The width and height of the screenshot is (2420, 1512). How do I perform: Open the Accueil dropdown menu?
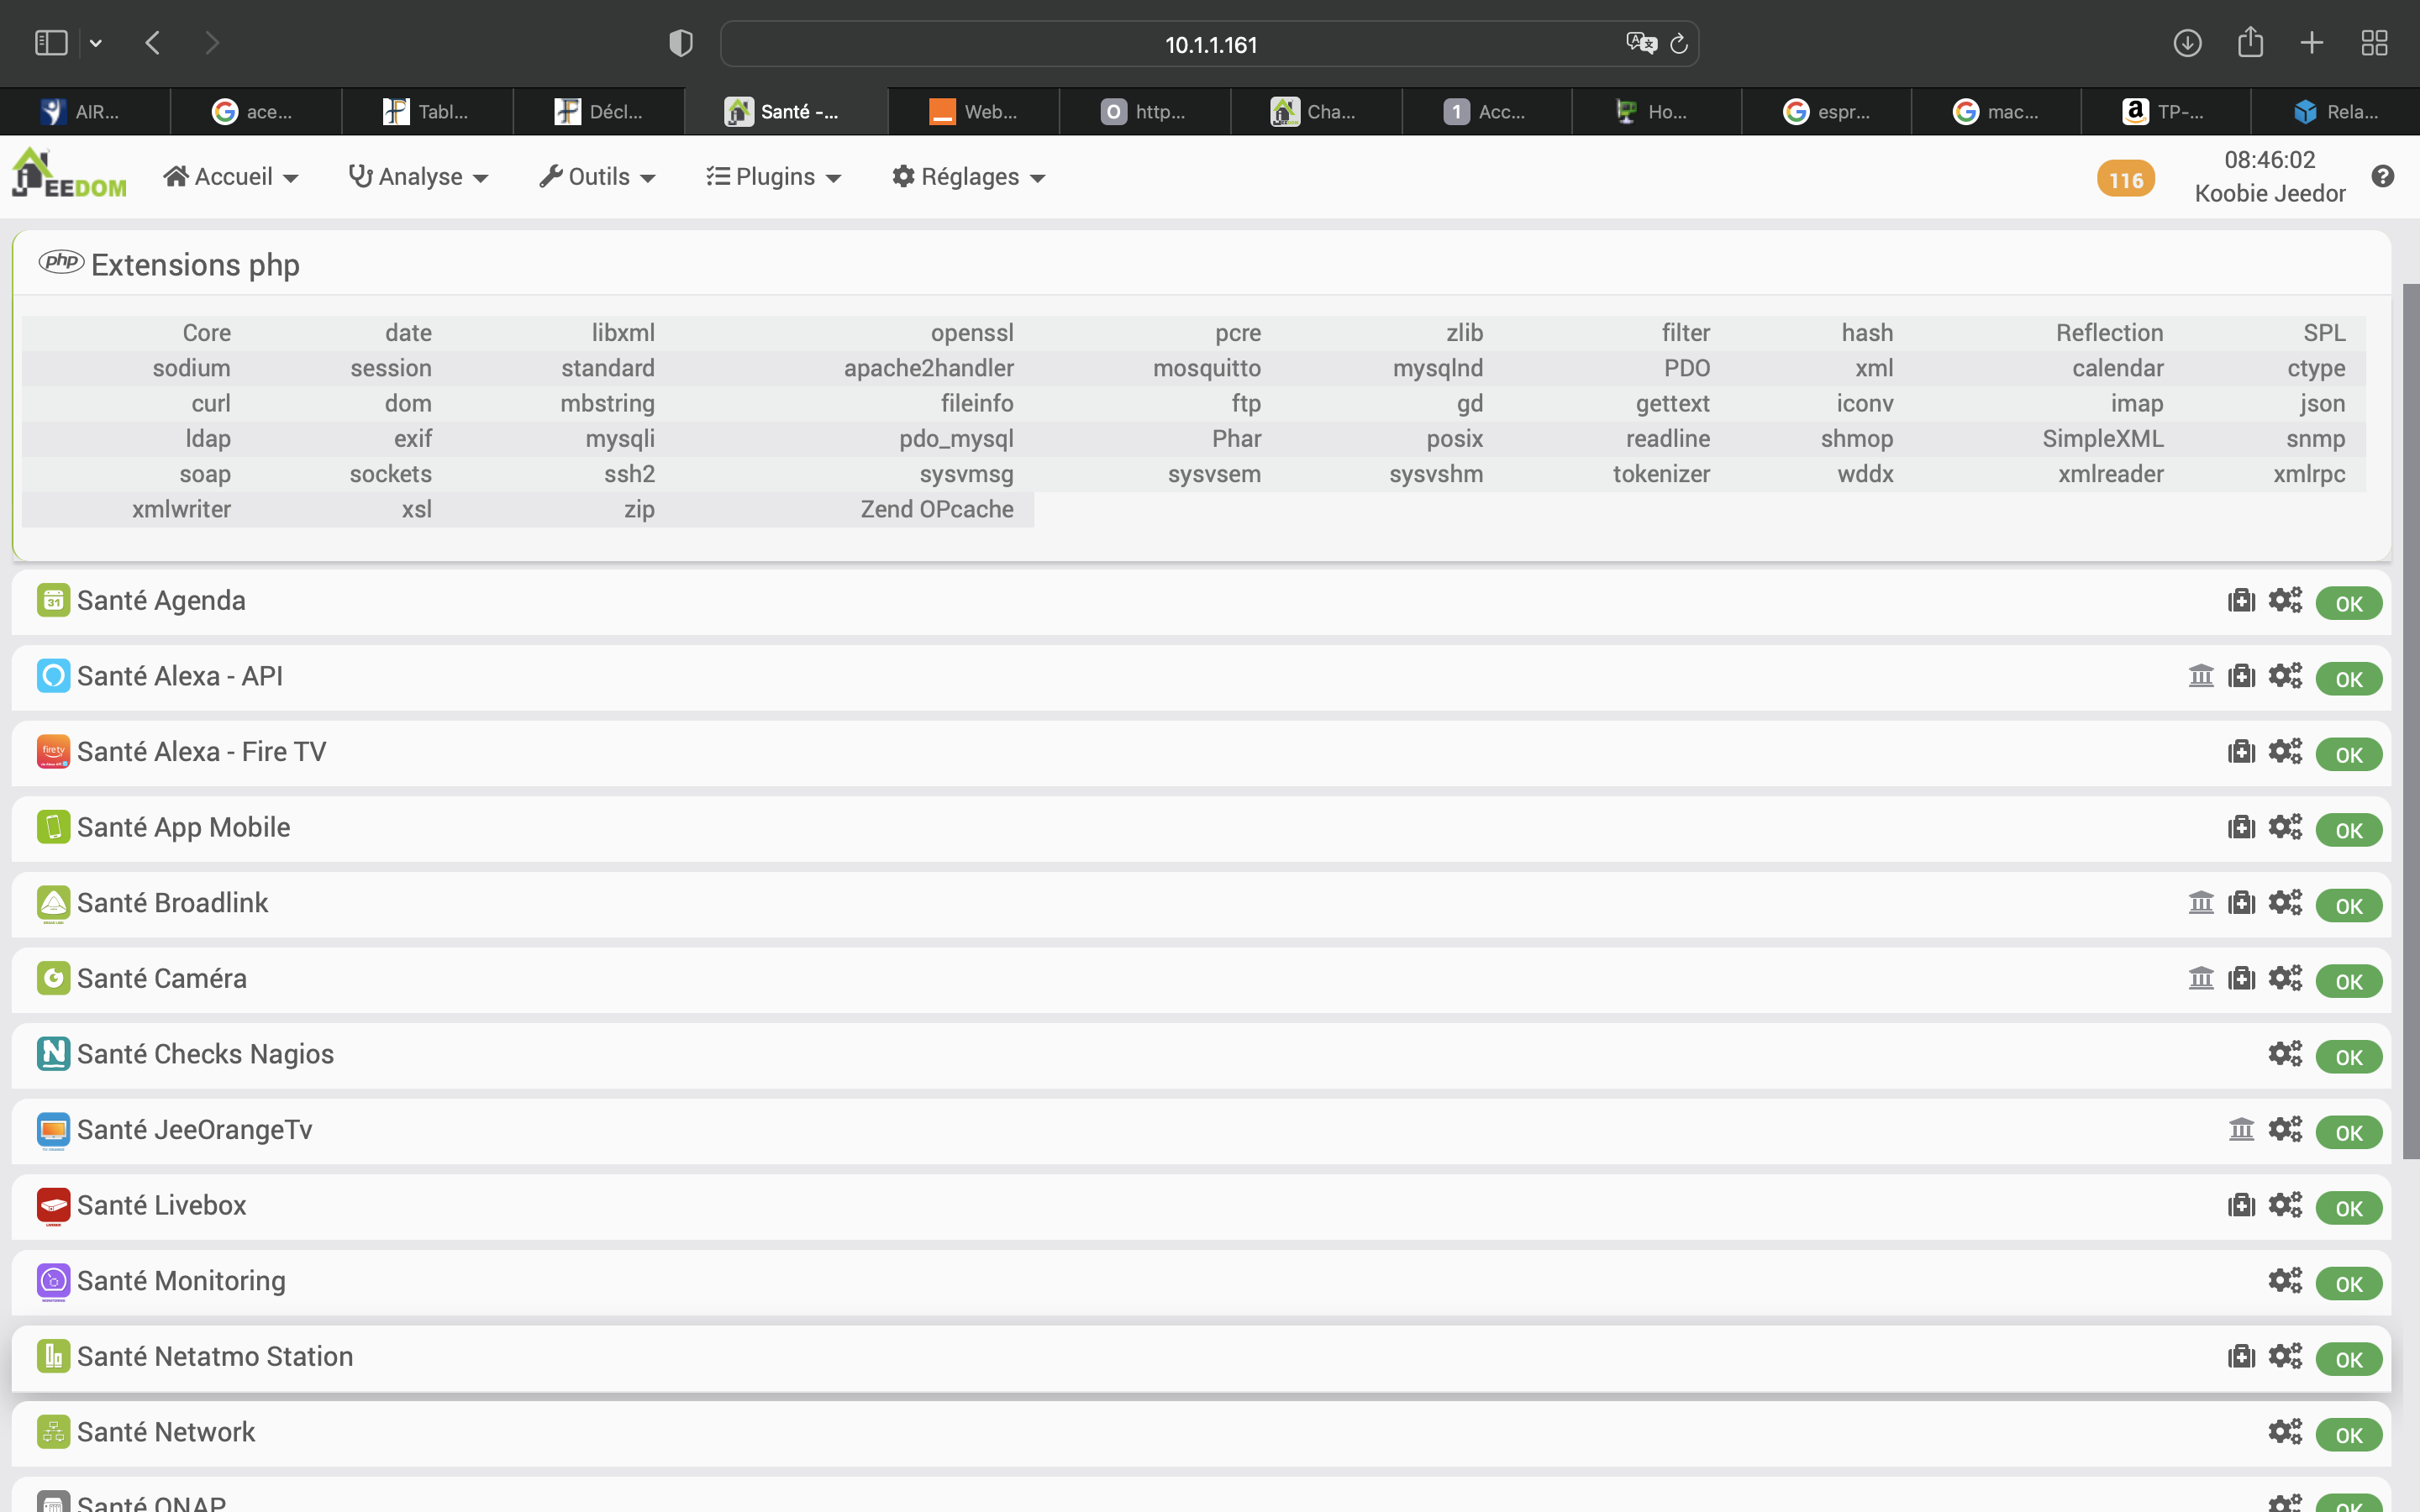point(231,177)
